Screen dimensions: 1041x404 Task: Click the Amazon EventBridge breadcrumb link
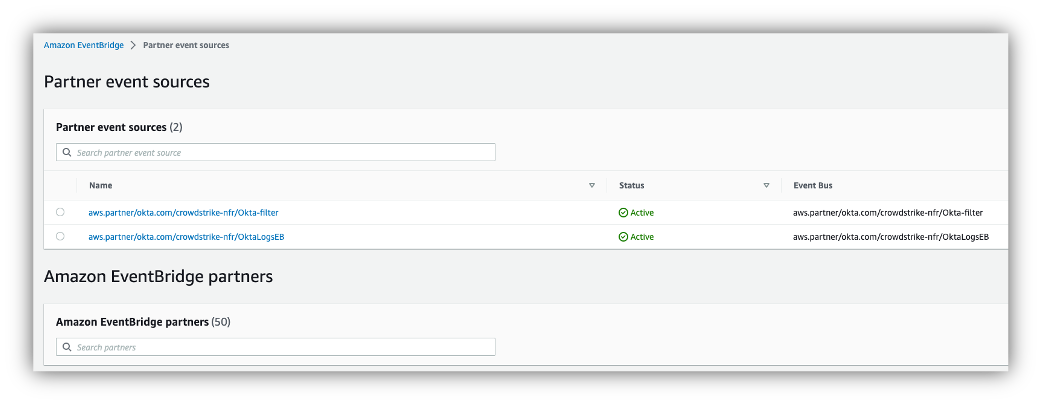pyautogui.click(x=83, y=46)
